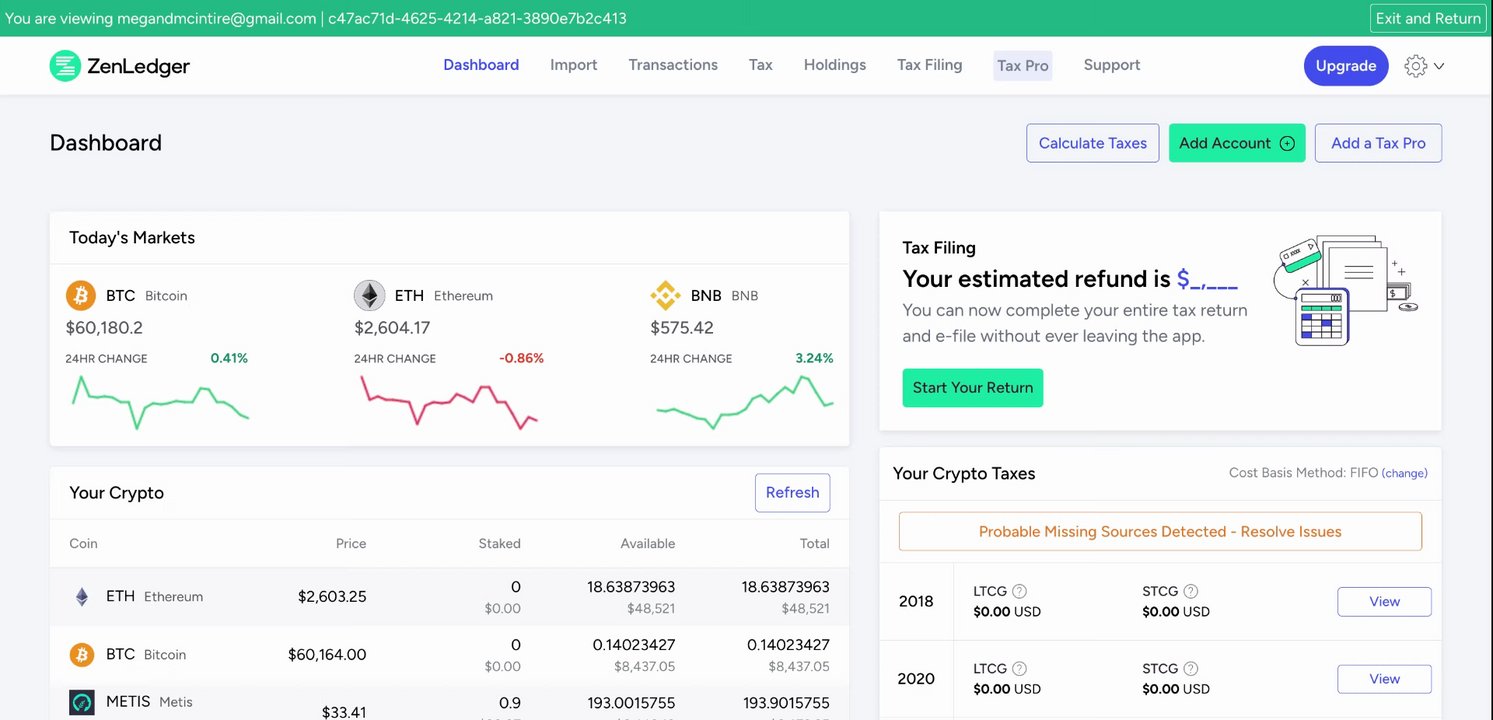View the 2018 crypto taxes

click(1384, 602)
